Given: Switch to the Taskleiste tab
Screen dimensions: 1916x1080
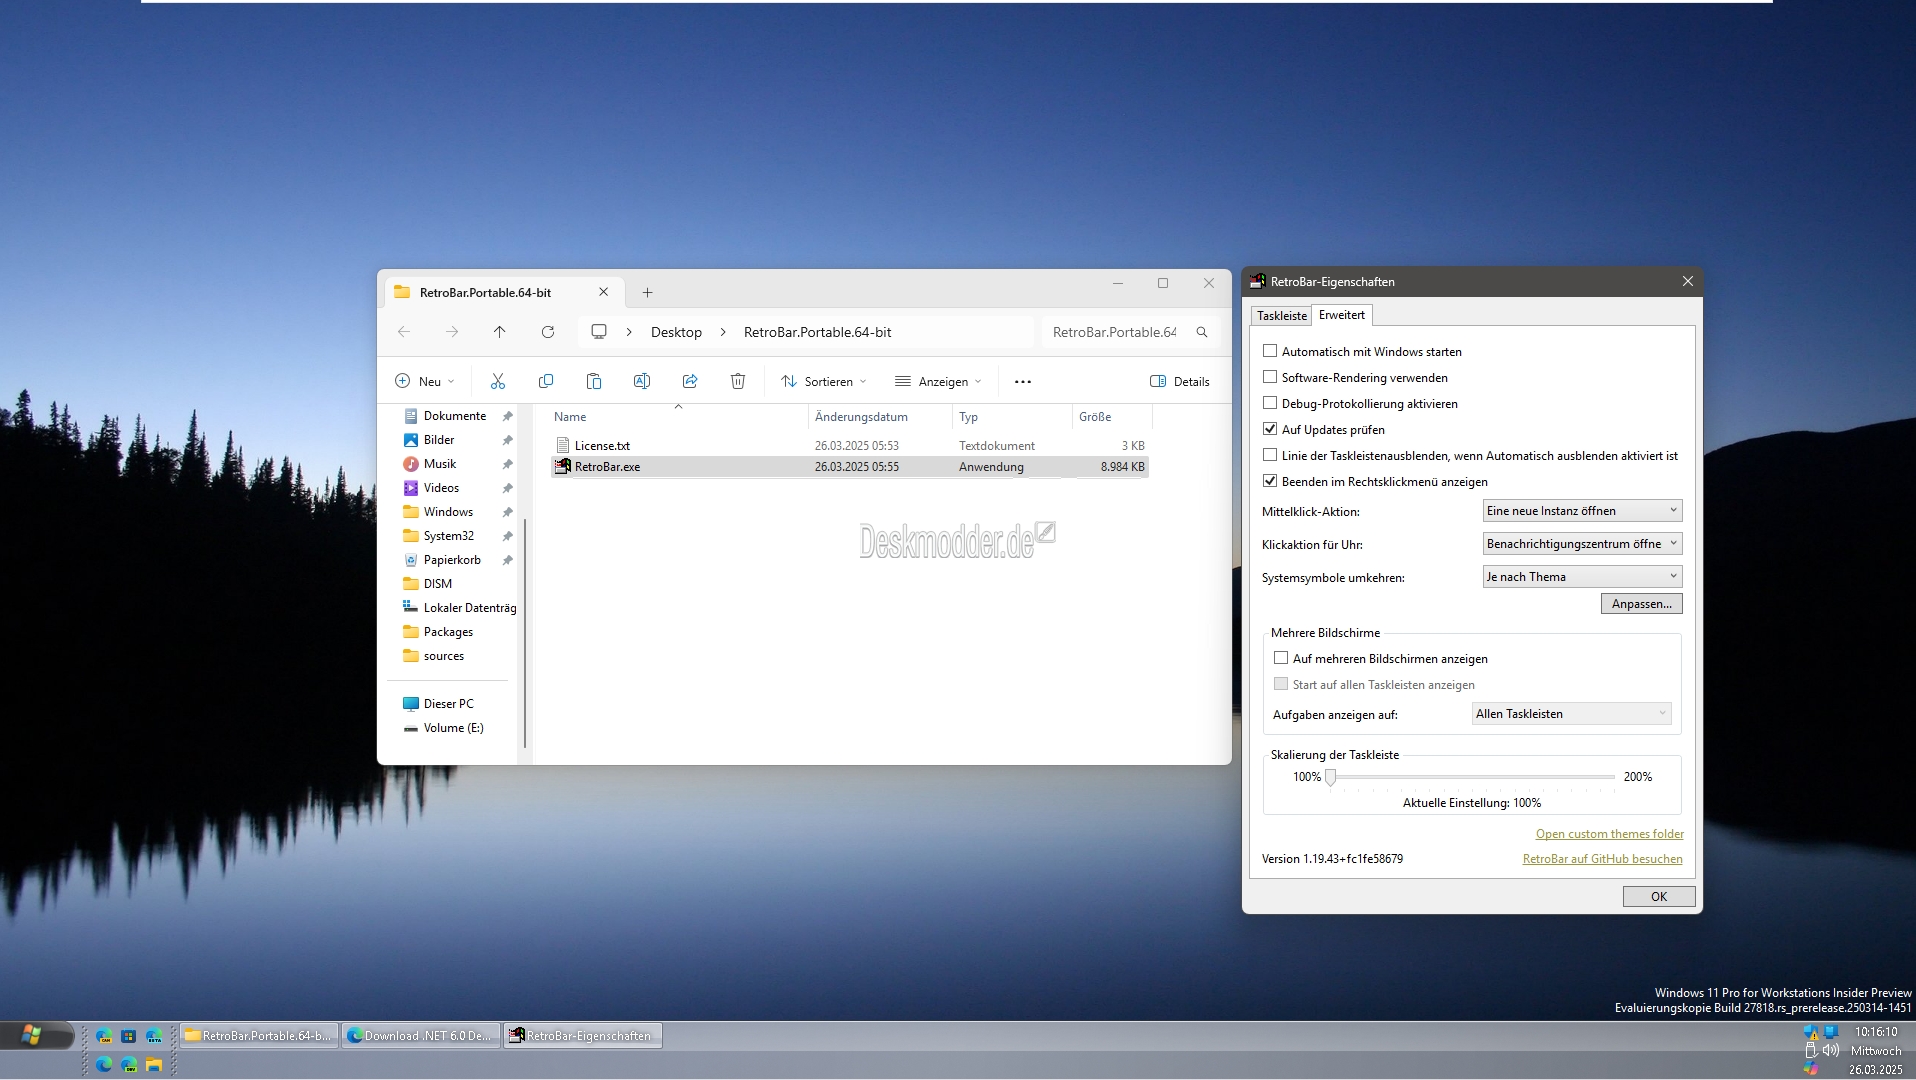Looking at the screenshot, I should (1282, 316).
